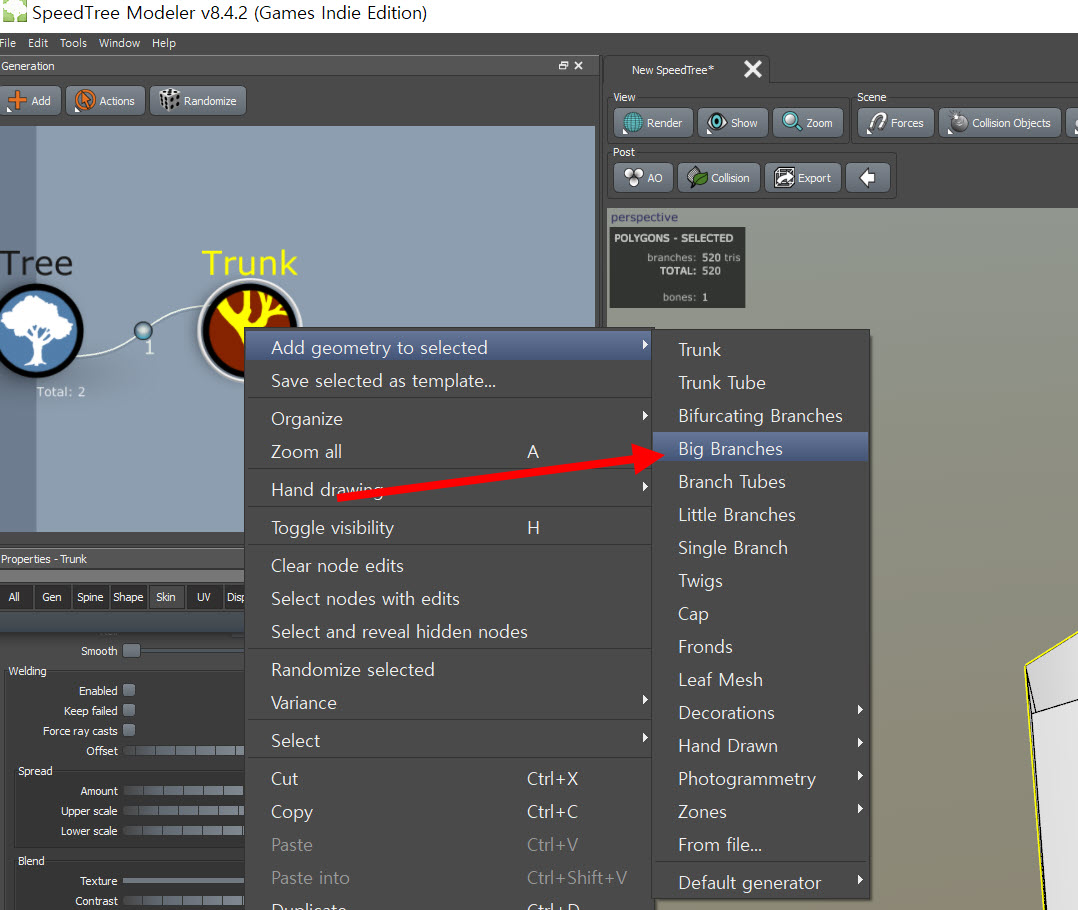
Task: Close the Generation panel
Action: point(578,66)
